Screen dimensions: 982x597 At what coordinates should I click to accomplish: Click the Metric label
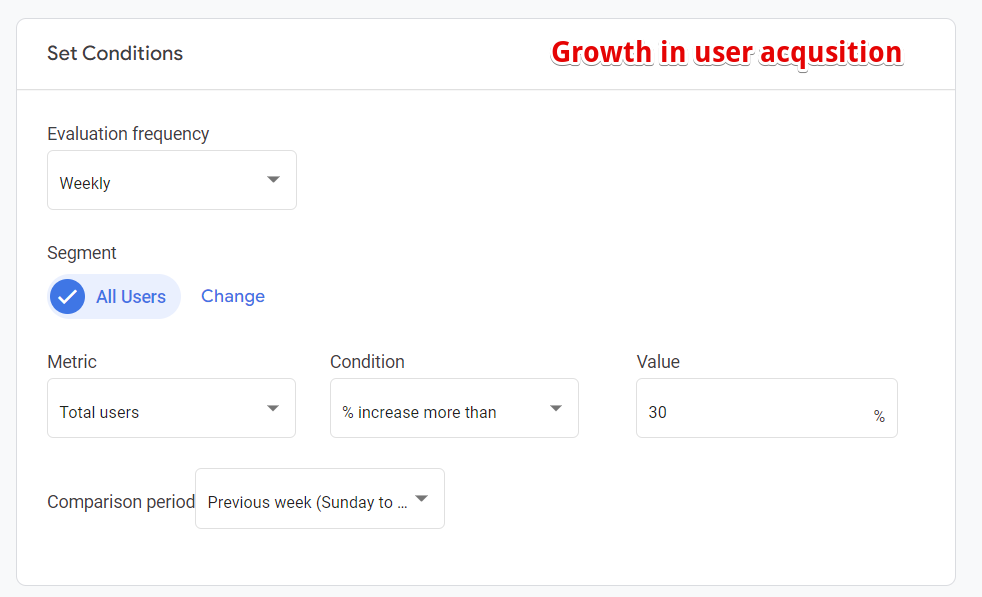[72, 362]
